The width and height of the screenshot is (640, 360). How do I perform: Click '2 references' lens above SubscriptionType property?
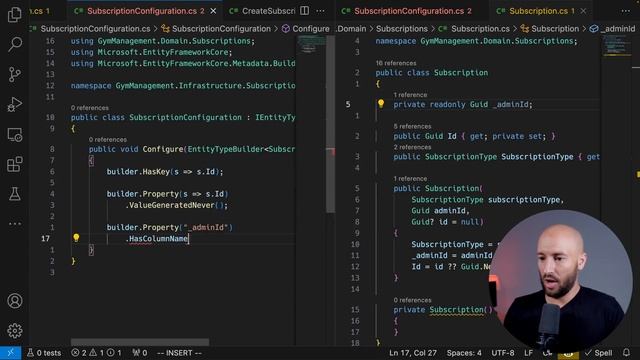tap(412, 147)
